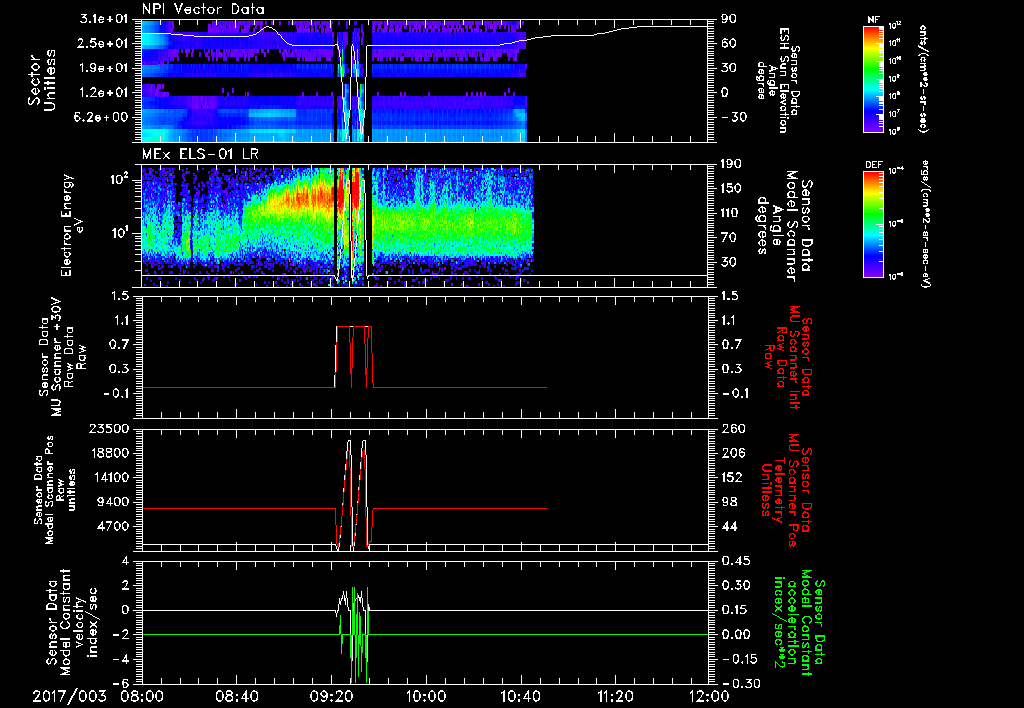Click the 206 telemetry tick label
The image size is (1024, 708).
[x=733, y=453]
